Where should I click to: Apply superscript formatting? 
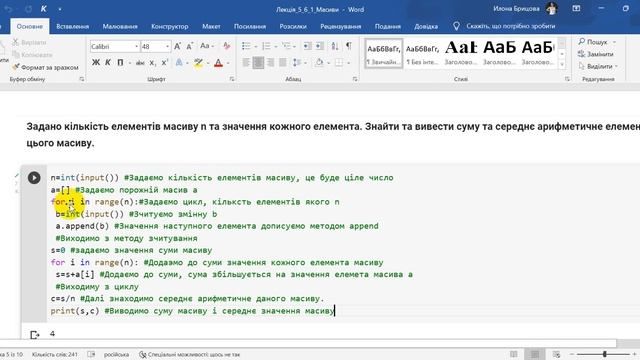164,62
